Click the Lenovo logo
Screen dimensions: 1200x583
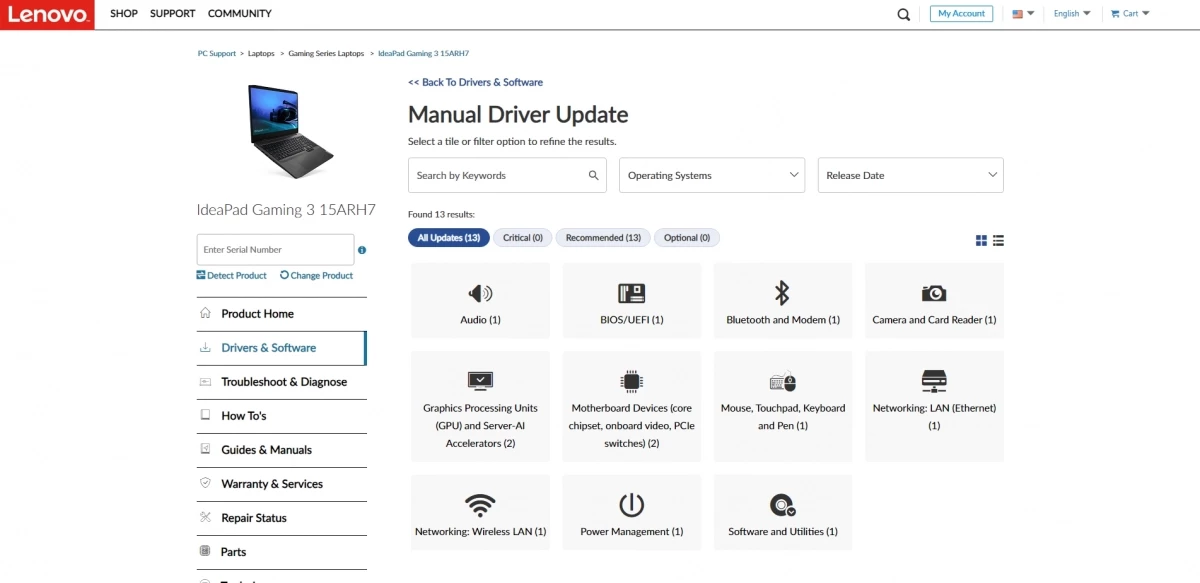click(x=47, y=14)
